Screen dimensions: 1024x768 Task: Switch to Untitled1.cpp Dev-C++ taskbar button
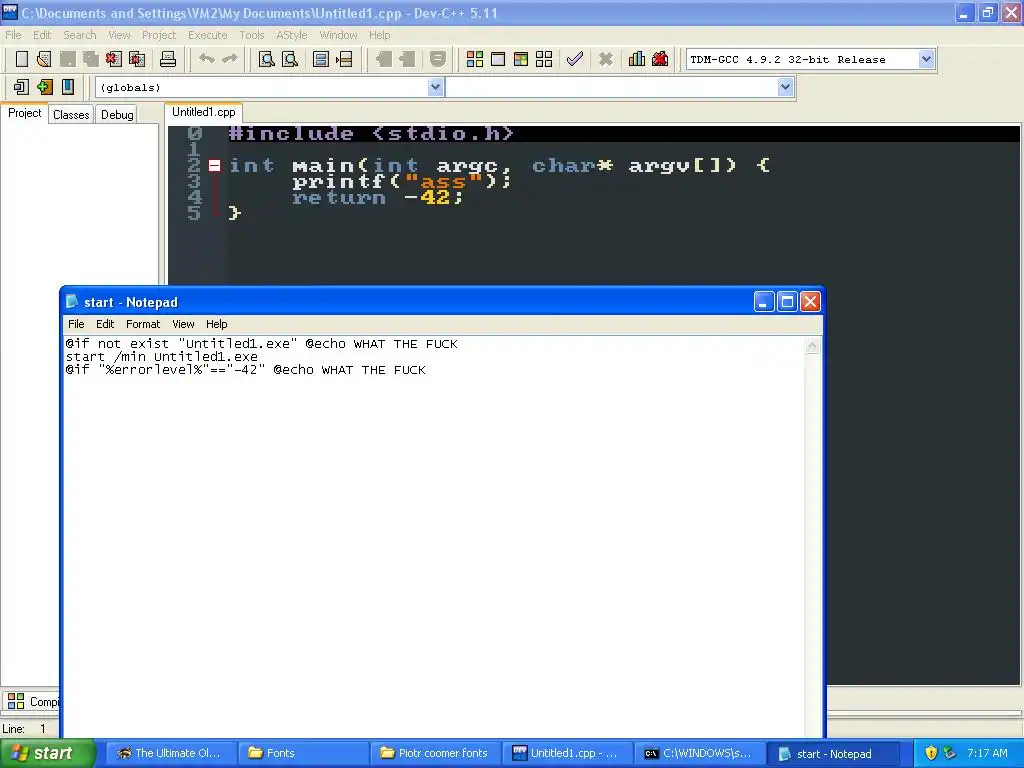pos(568,753)
